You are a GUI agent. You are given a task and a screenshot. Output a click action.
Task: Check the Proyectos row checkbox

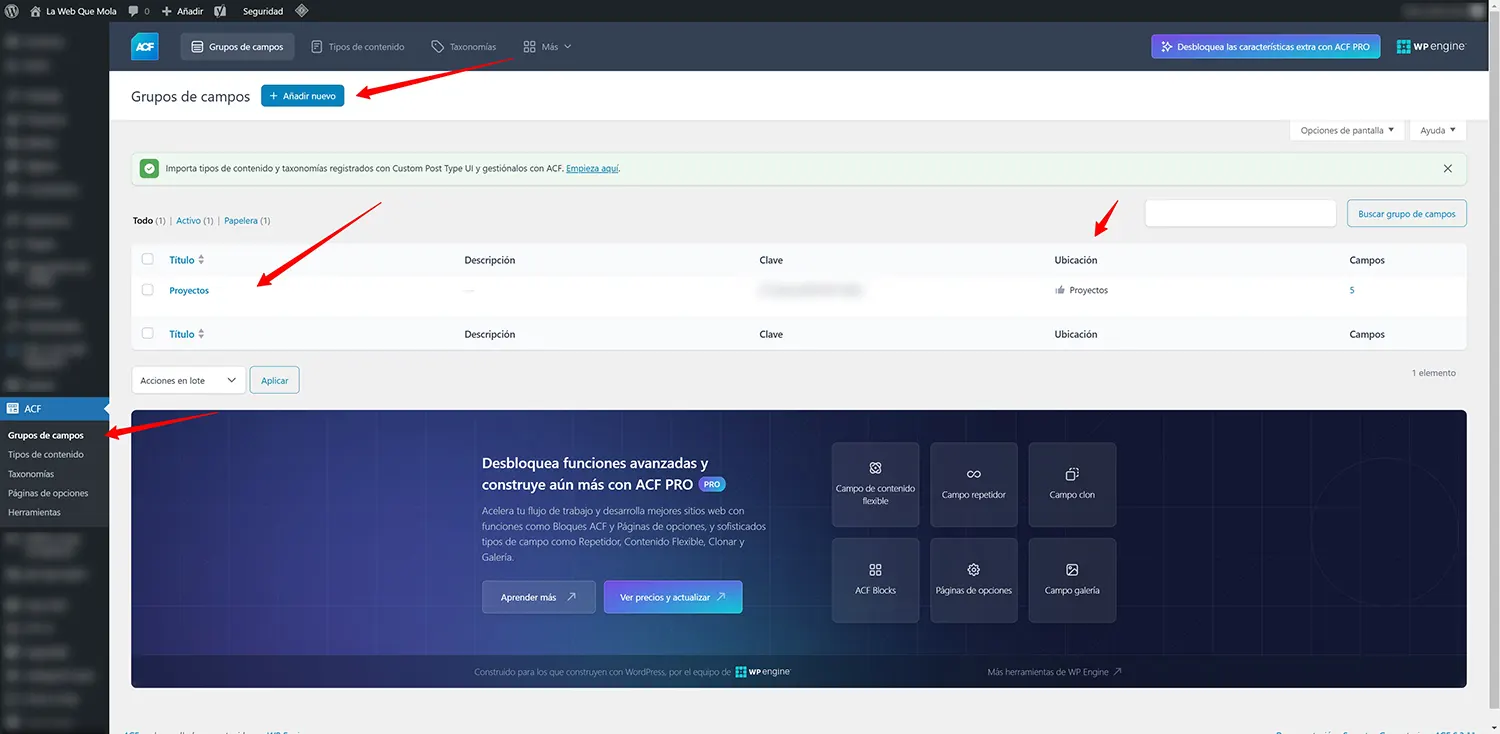click(x=147, y=289)
